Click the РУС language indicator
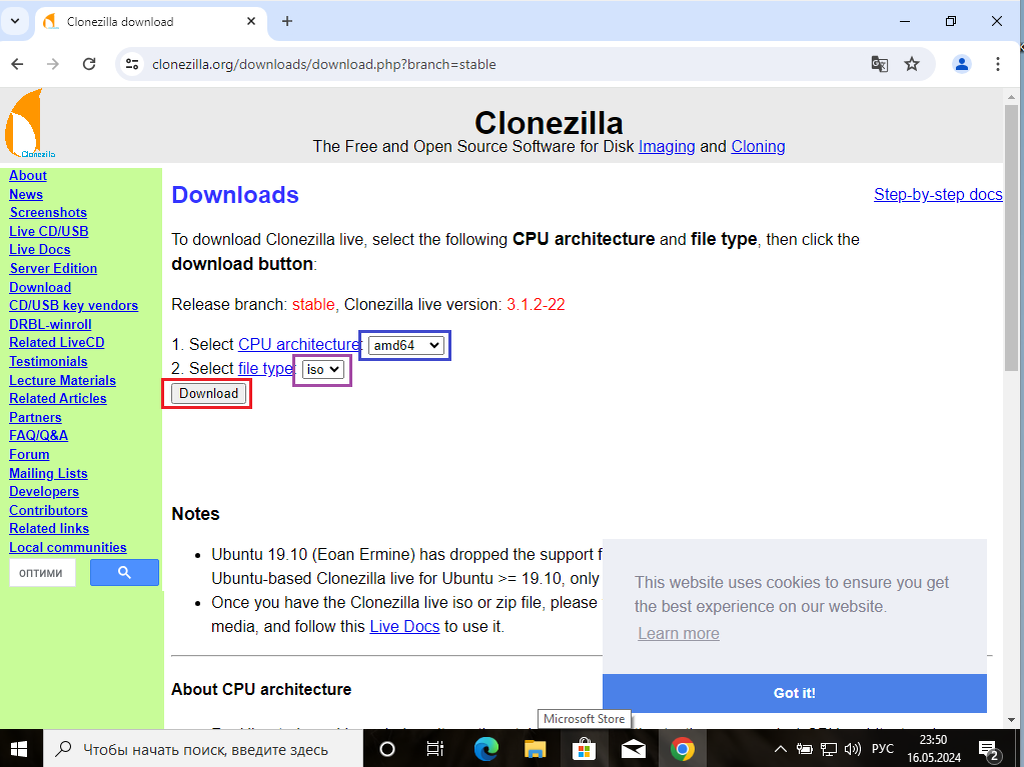Viewport: 1024px width, 767px height. 882,749
